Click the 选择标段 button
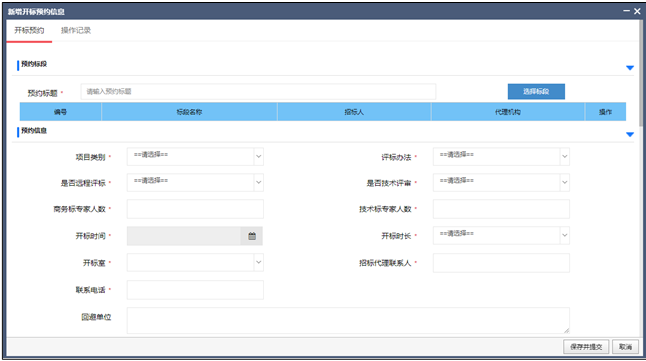Image resolution: width=646 pixels, height=361 pixels. tap(536, 91)
